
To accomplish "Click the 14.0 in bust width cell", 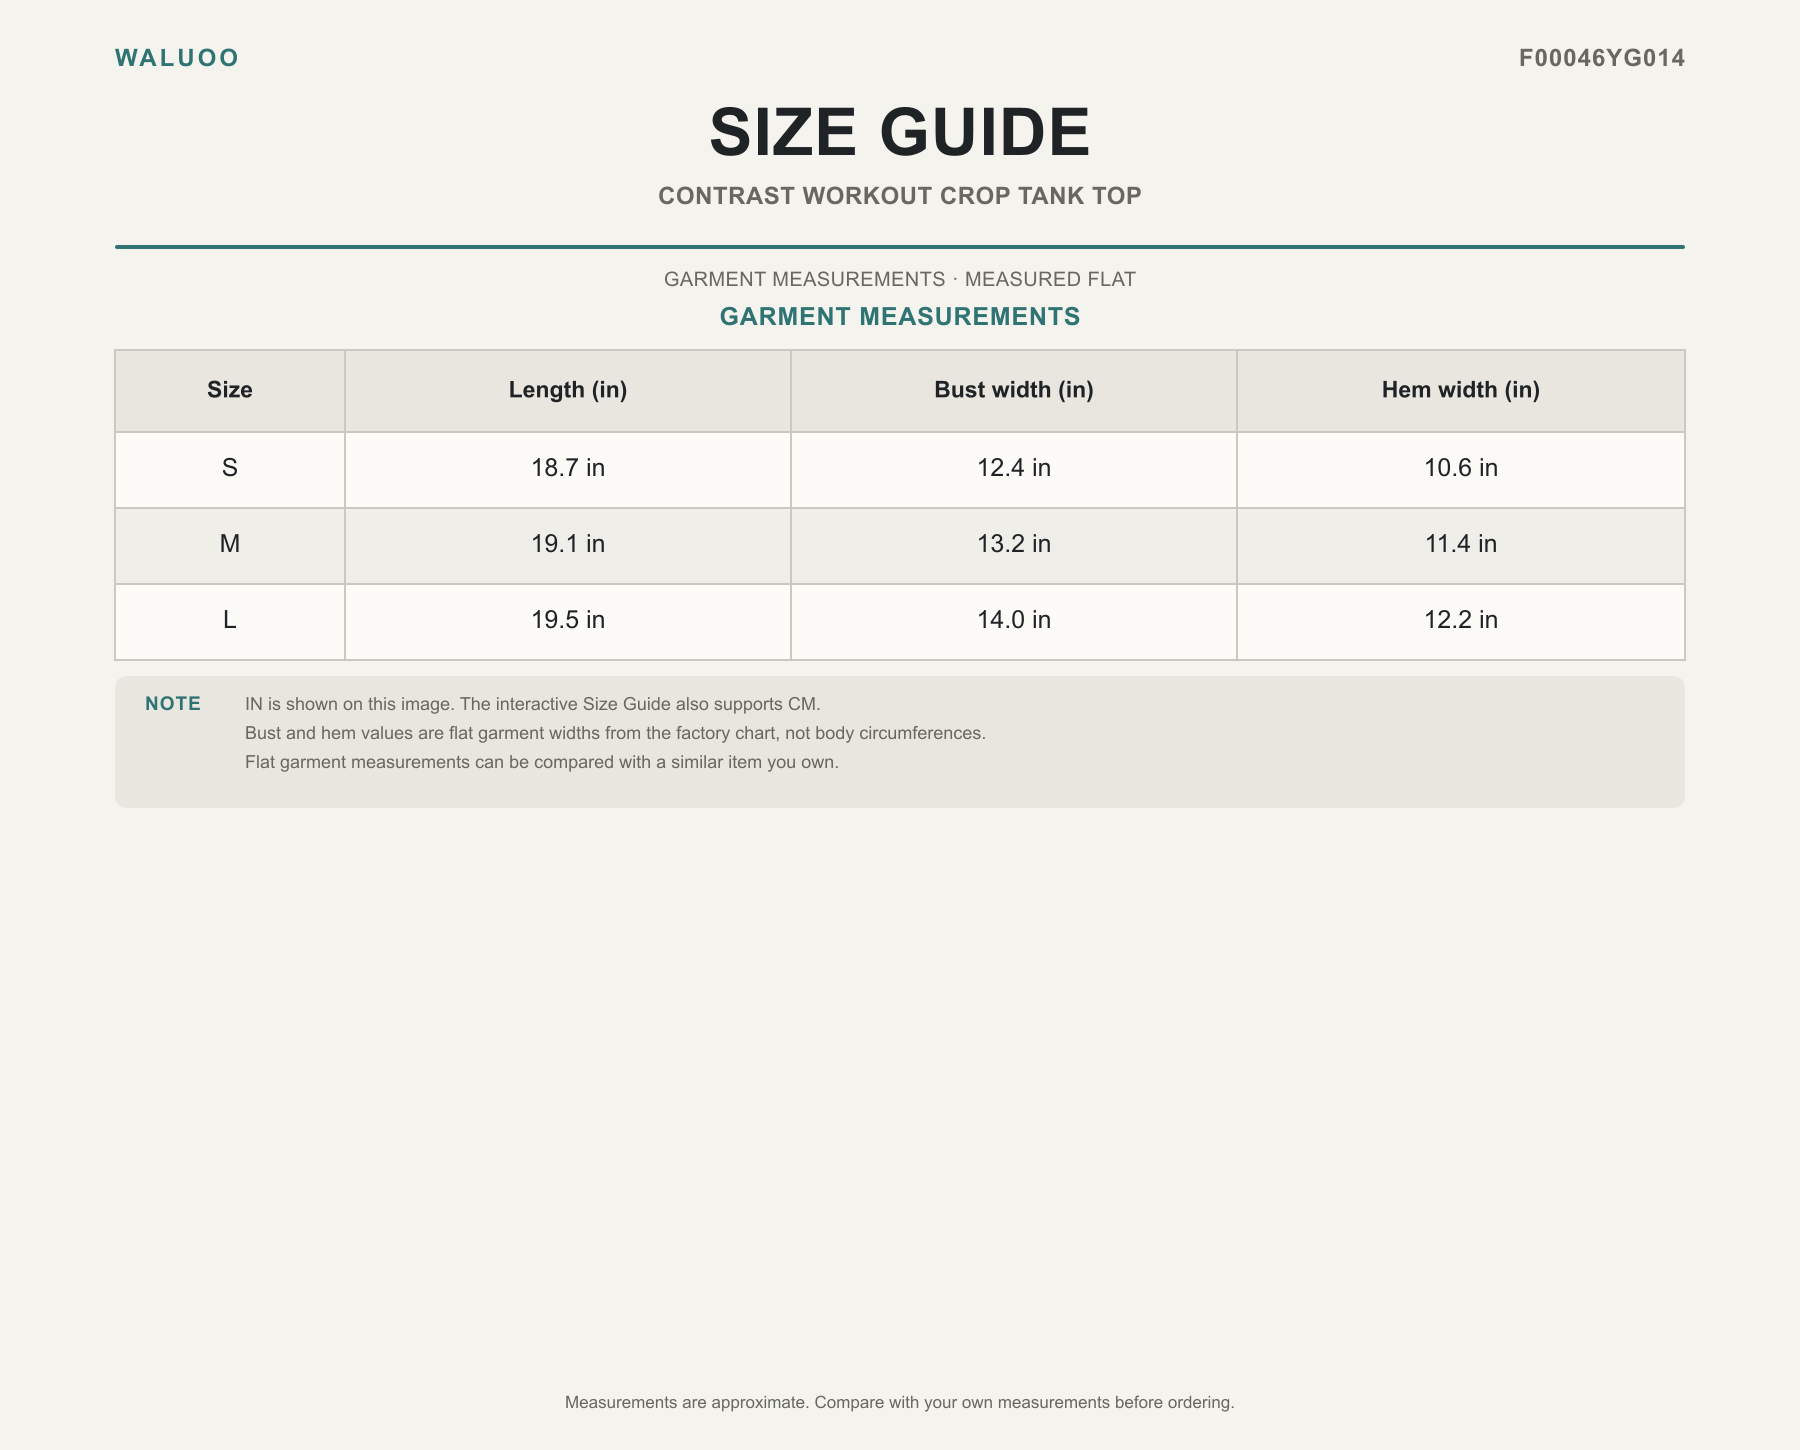I will click(x=1014, y=620).
